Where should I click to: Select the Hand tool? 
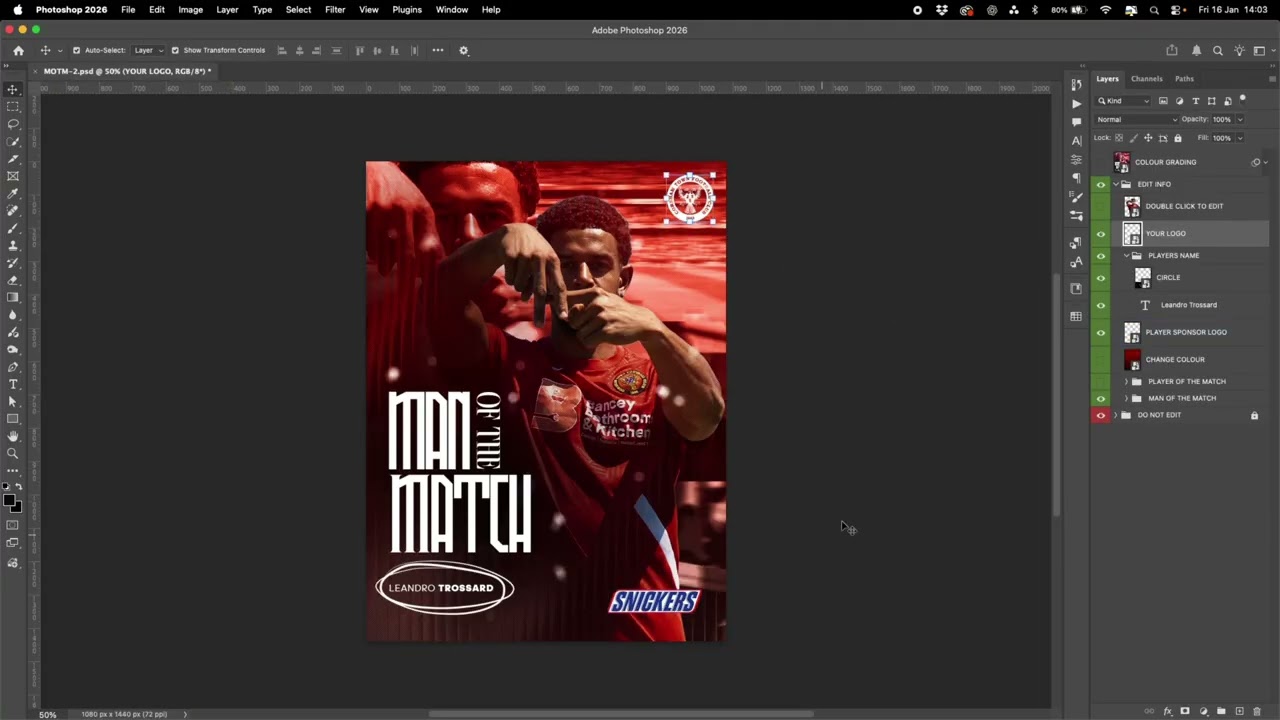[x=13, y=436]
